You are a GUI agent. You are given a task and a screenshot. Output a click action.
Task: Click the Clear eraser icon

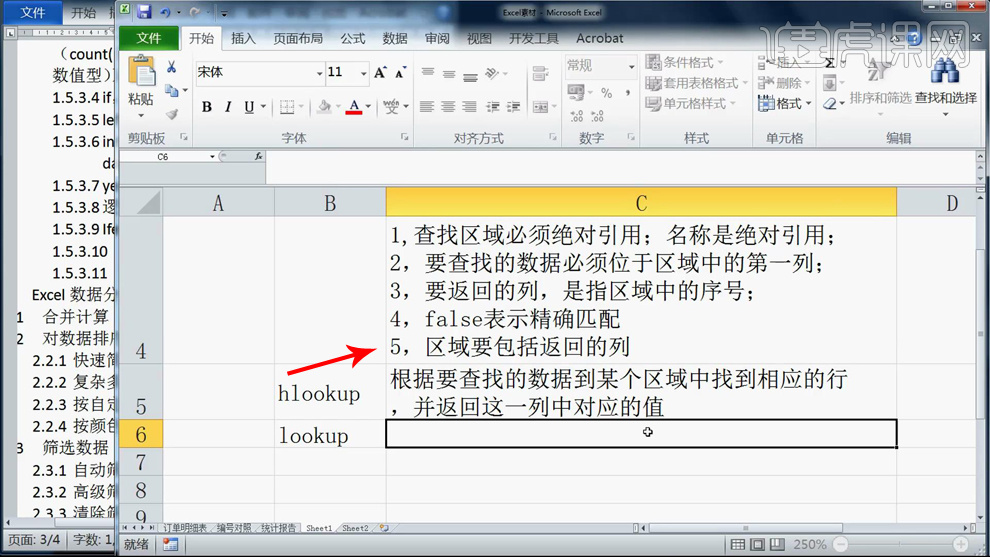tap(830, 104)
